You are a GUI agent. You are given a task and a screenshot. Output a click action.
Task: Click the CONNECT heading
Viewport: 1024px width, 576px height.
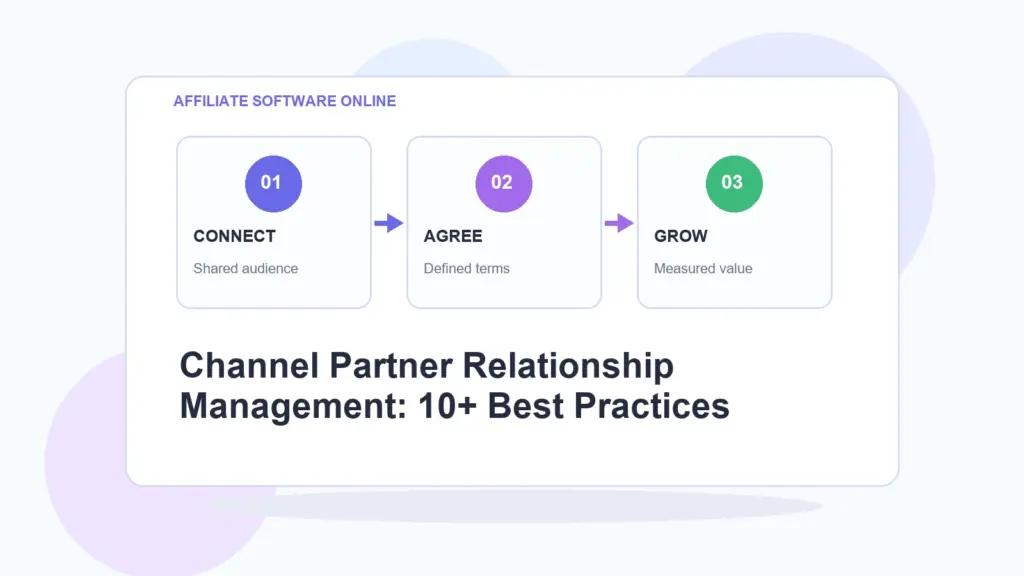[x=234, y=236]
